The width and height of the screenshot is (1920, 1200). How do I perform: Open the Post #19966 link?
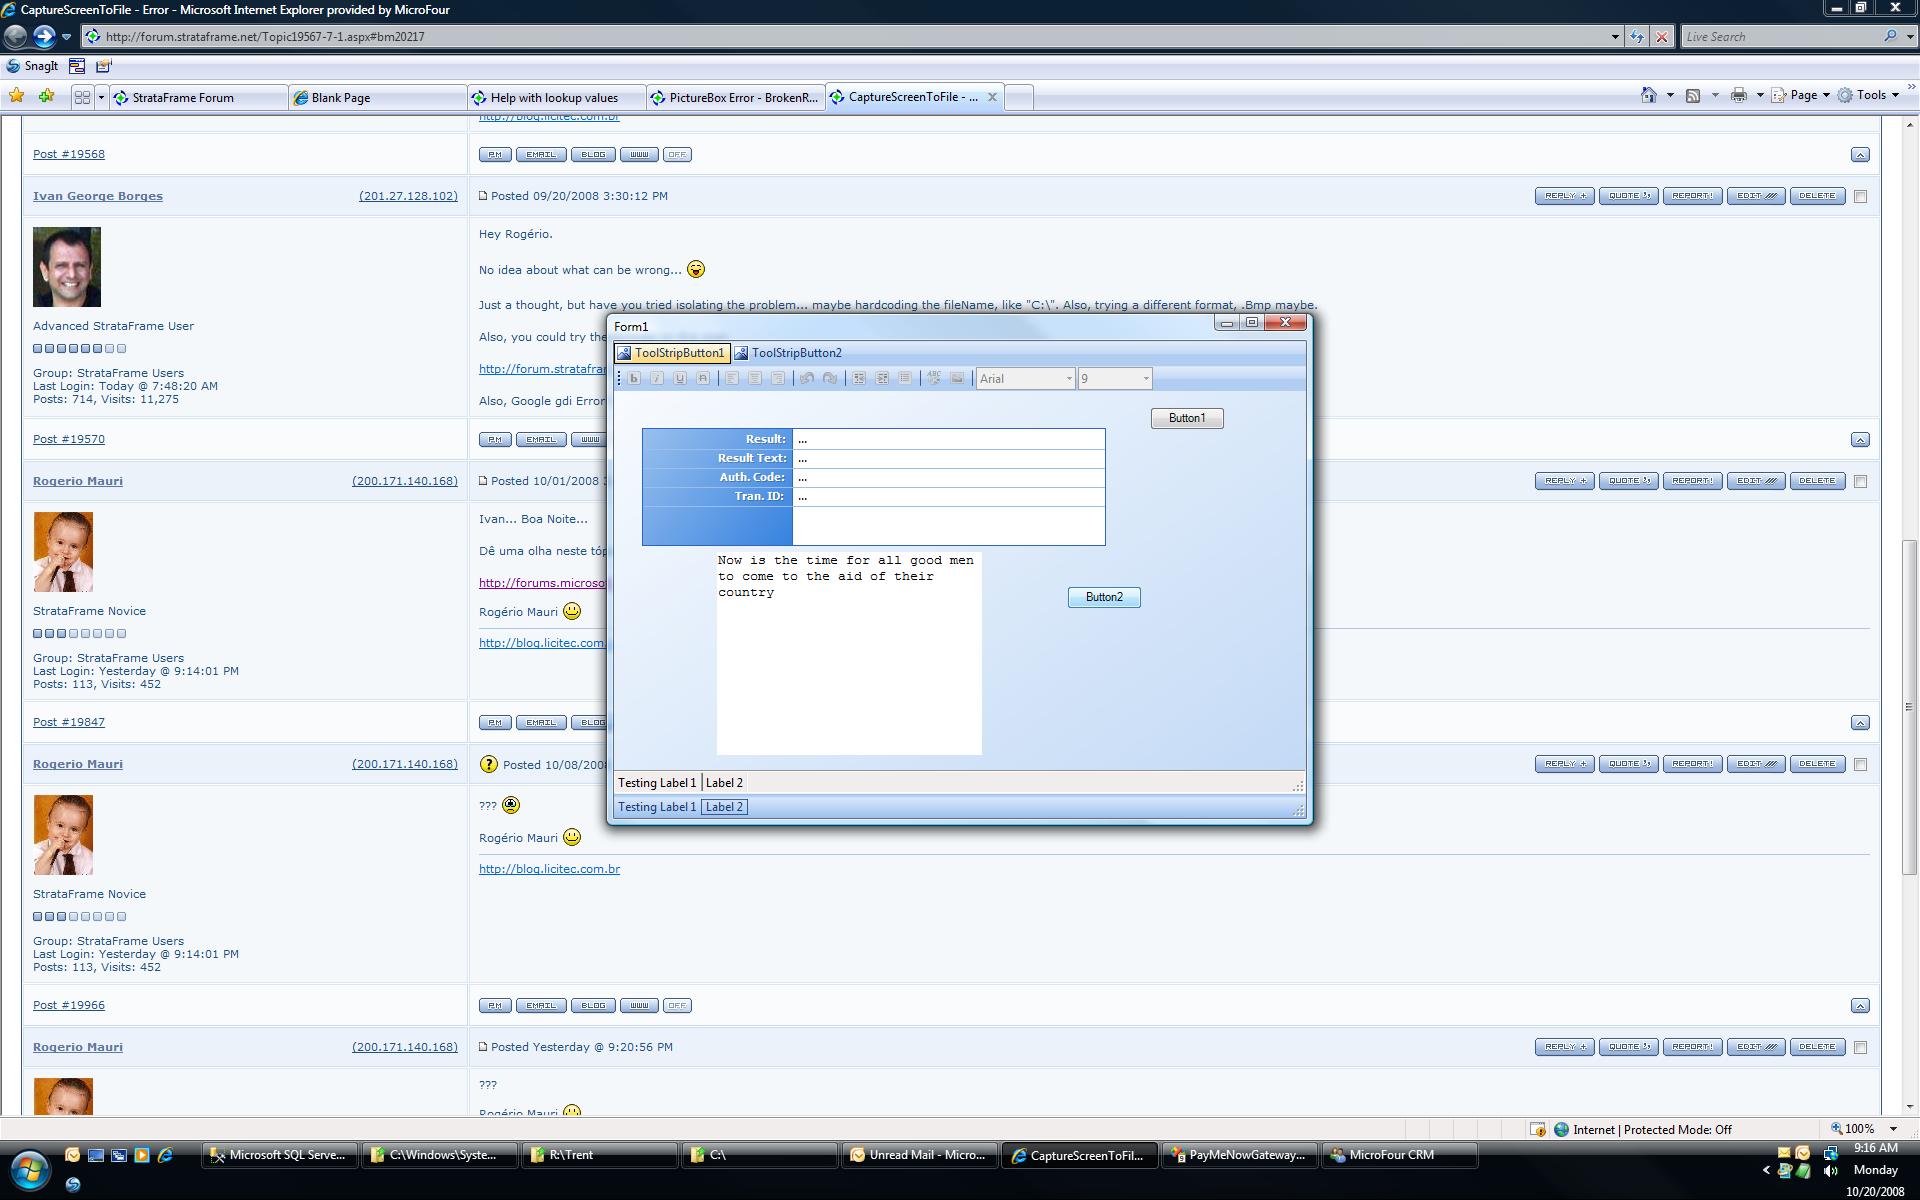point(69,1005)
